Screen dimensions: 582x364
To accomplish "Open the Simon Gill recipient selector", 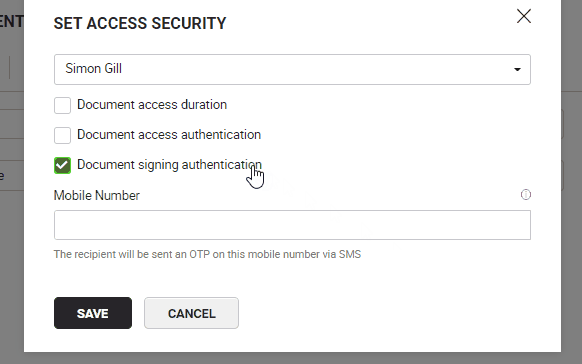I will 292,69.
